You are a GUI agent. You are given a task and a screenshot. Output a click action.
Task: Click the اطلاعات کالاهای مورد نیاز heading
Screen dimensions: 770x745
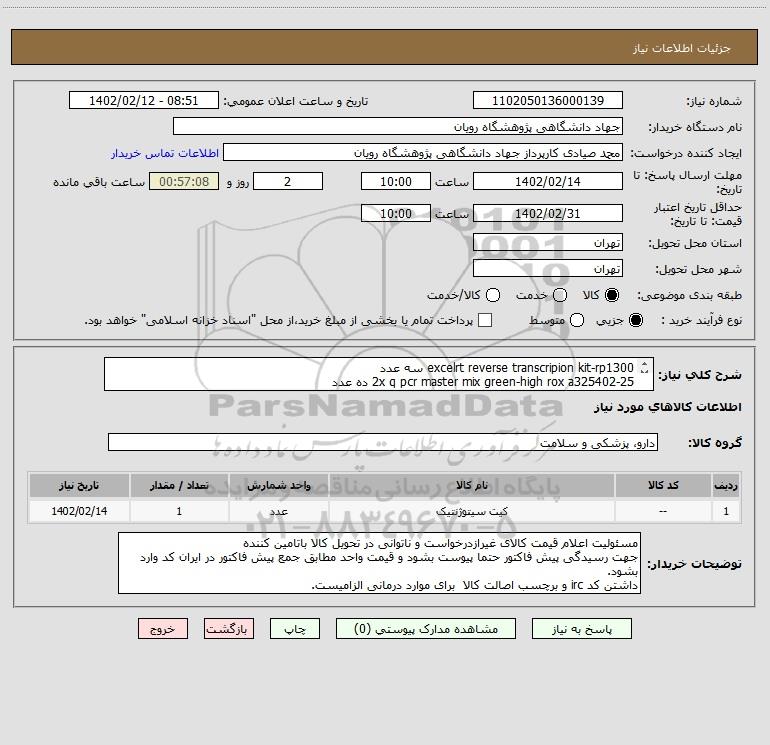coord(668,407)
